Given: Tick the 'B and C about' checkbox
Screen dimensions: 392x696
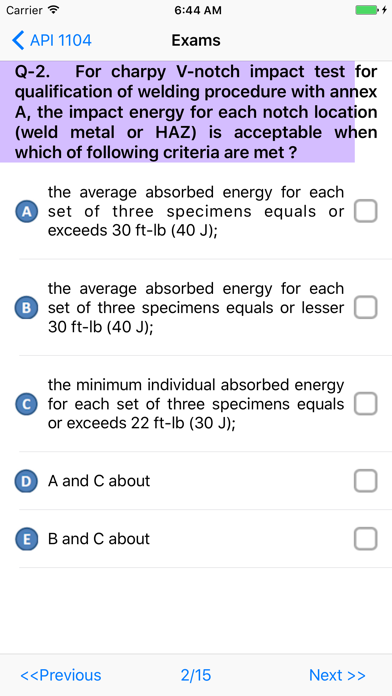Looking at the screenshot, I should (365, 539).
